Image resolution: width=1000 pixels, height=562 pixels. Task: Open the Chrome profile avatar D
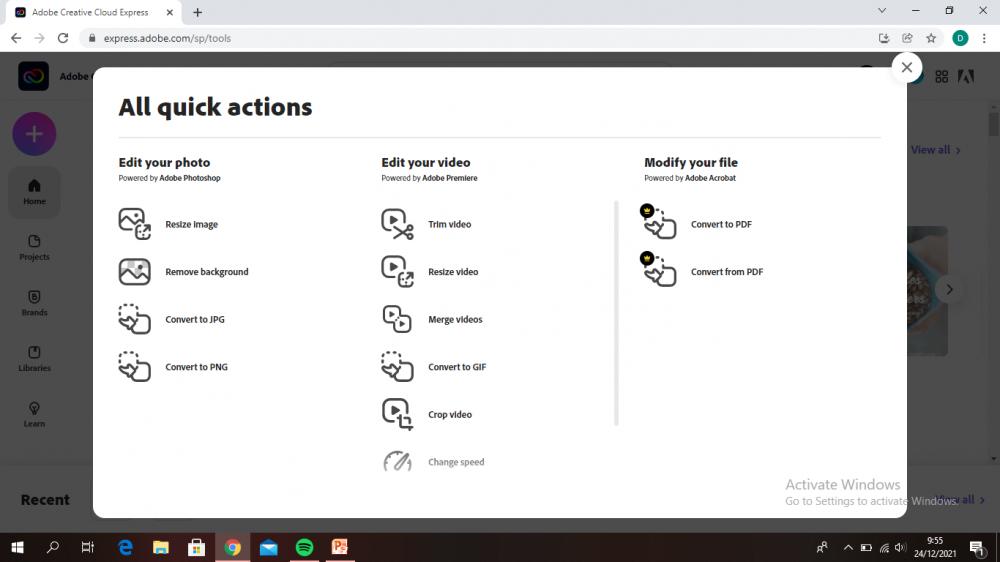(960, 38)
